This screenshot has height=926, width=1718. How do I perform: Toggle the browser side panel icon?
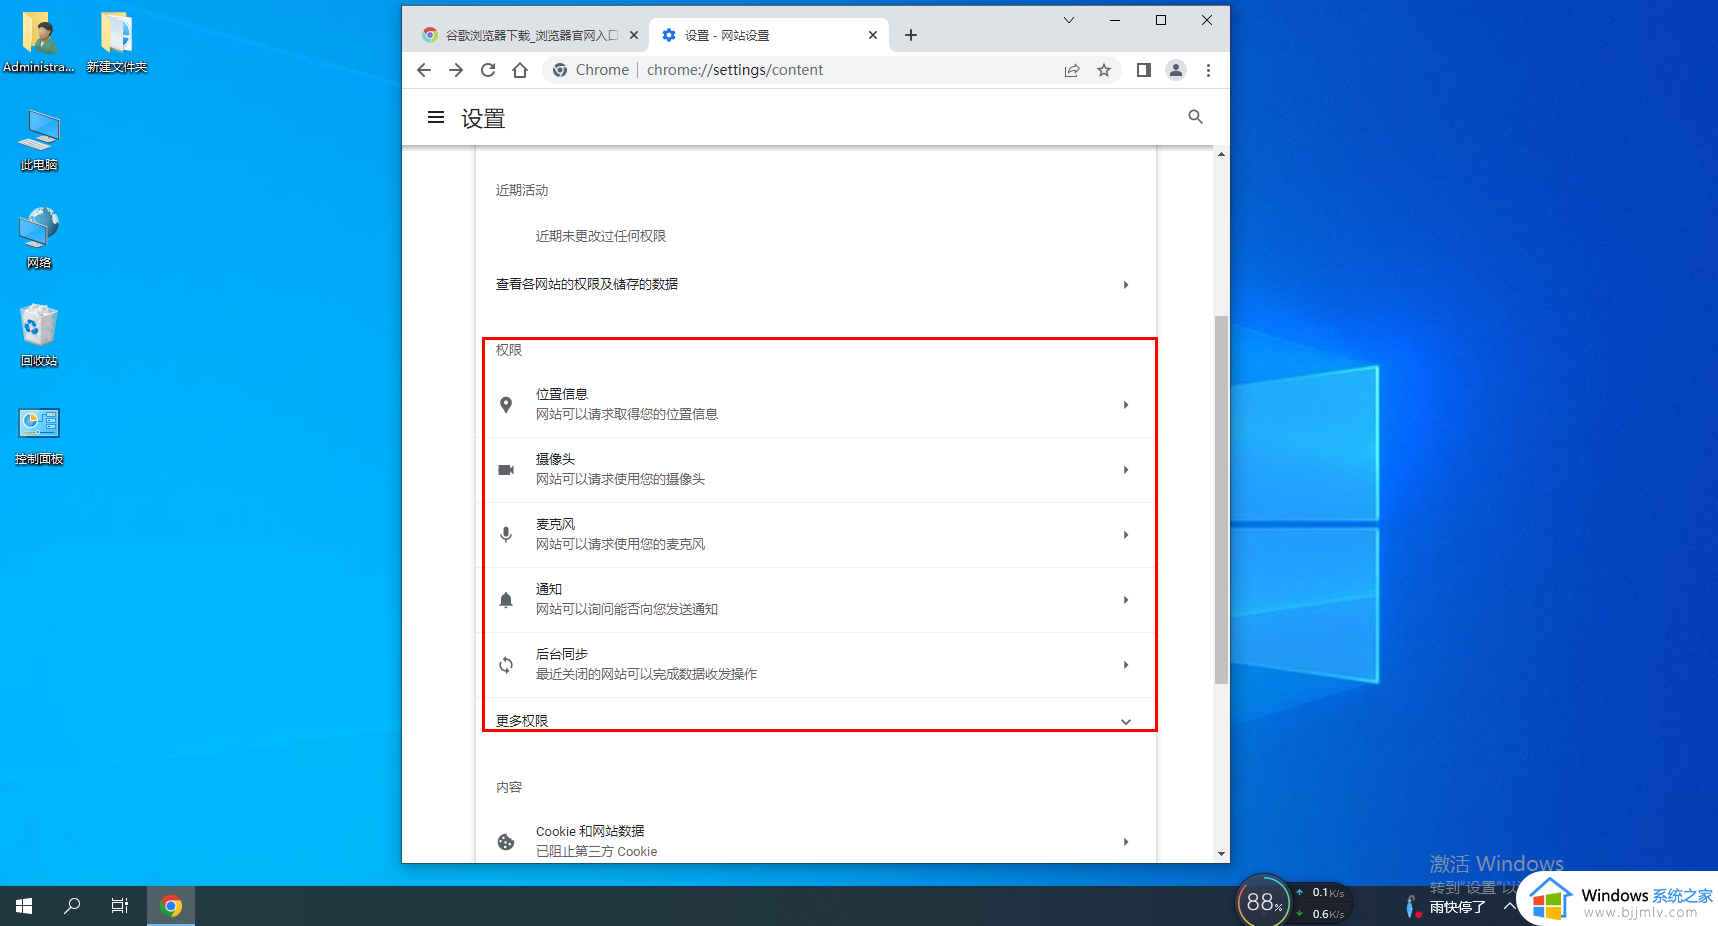pos(1144,70)
